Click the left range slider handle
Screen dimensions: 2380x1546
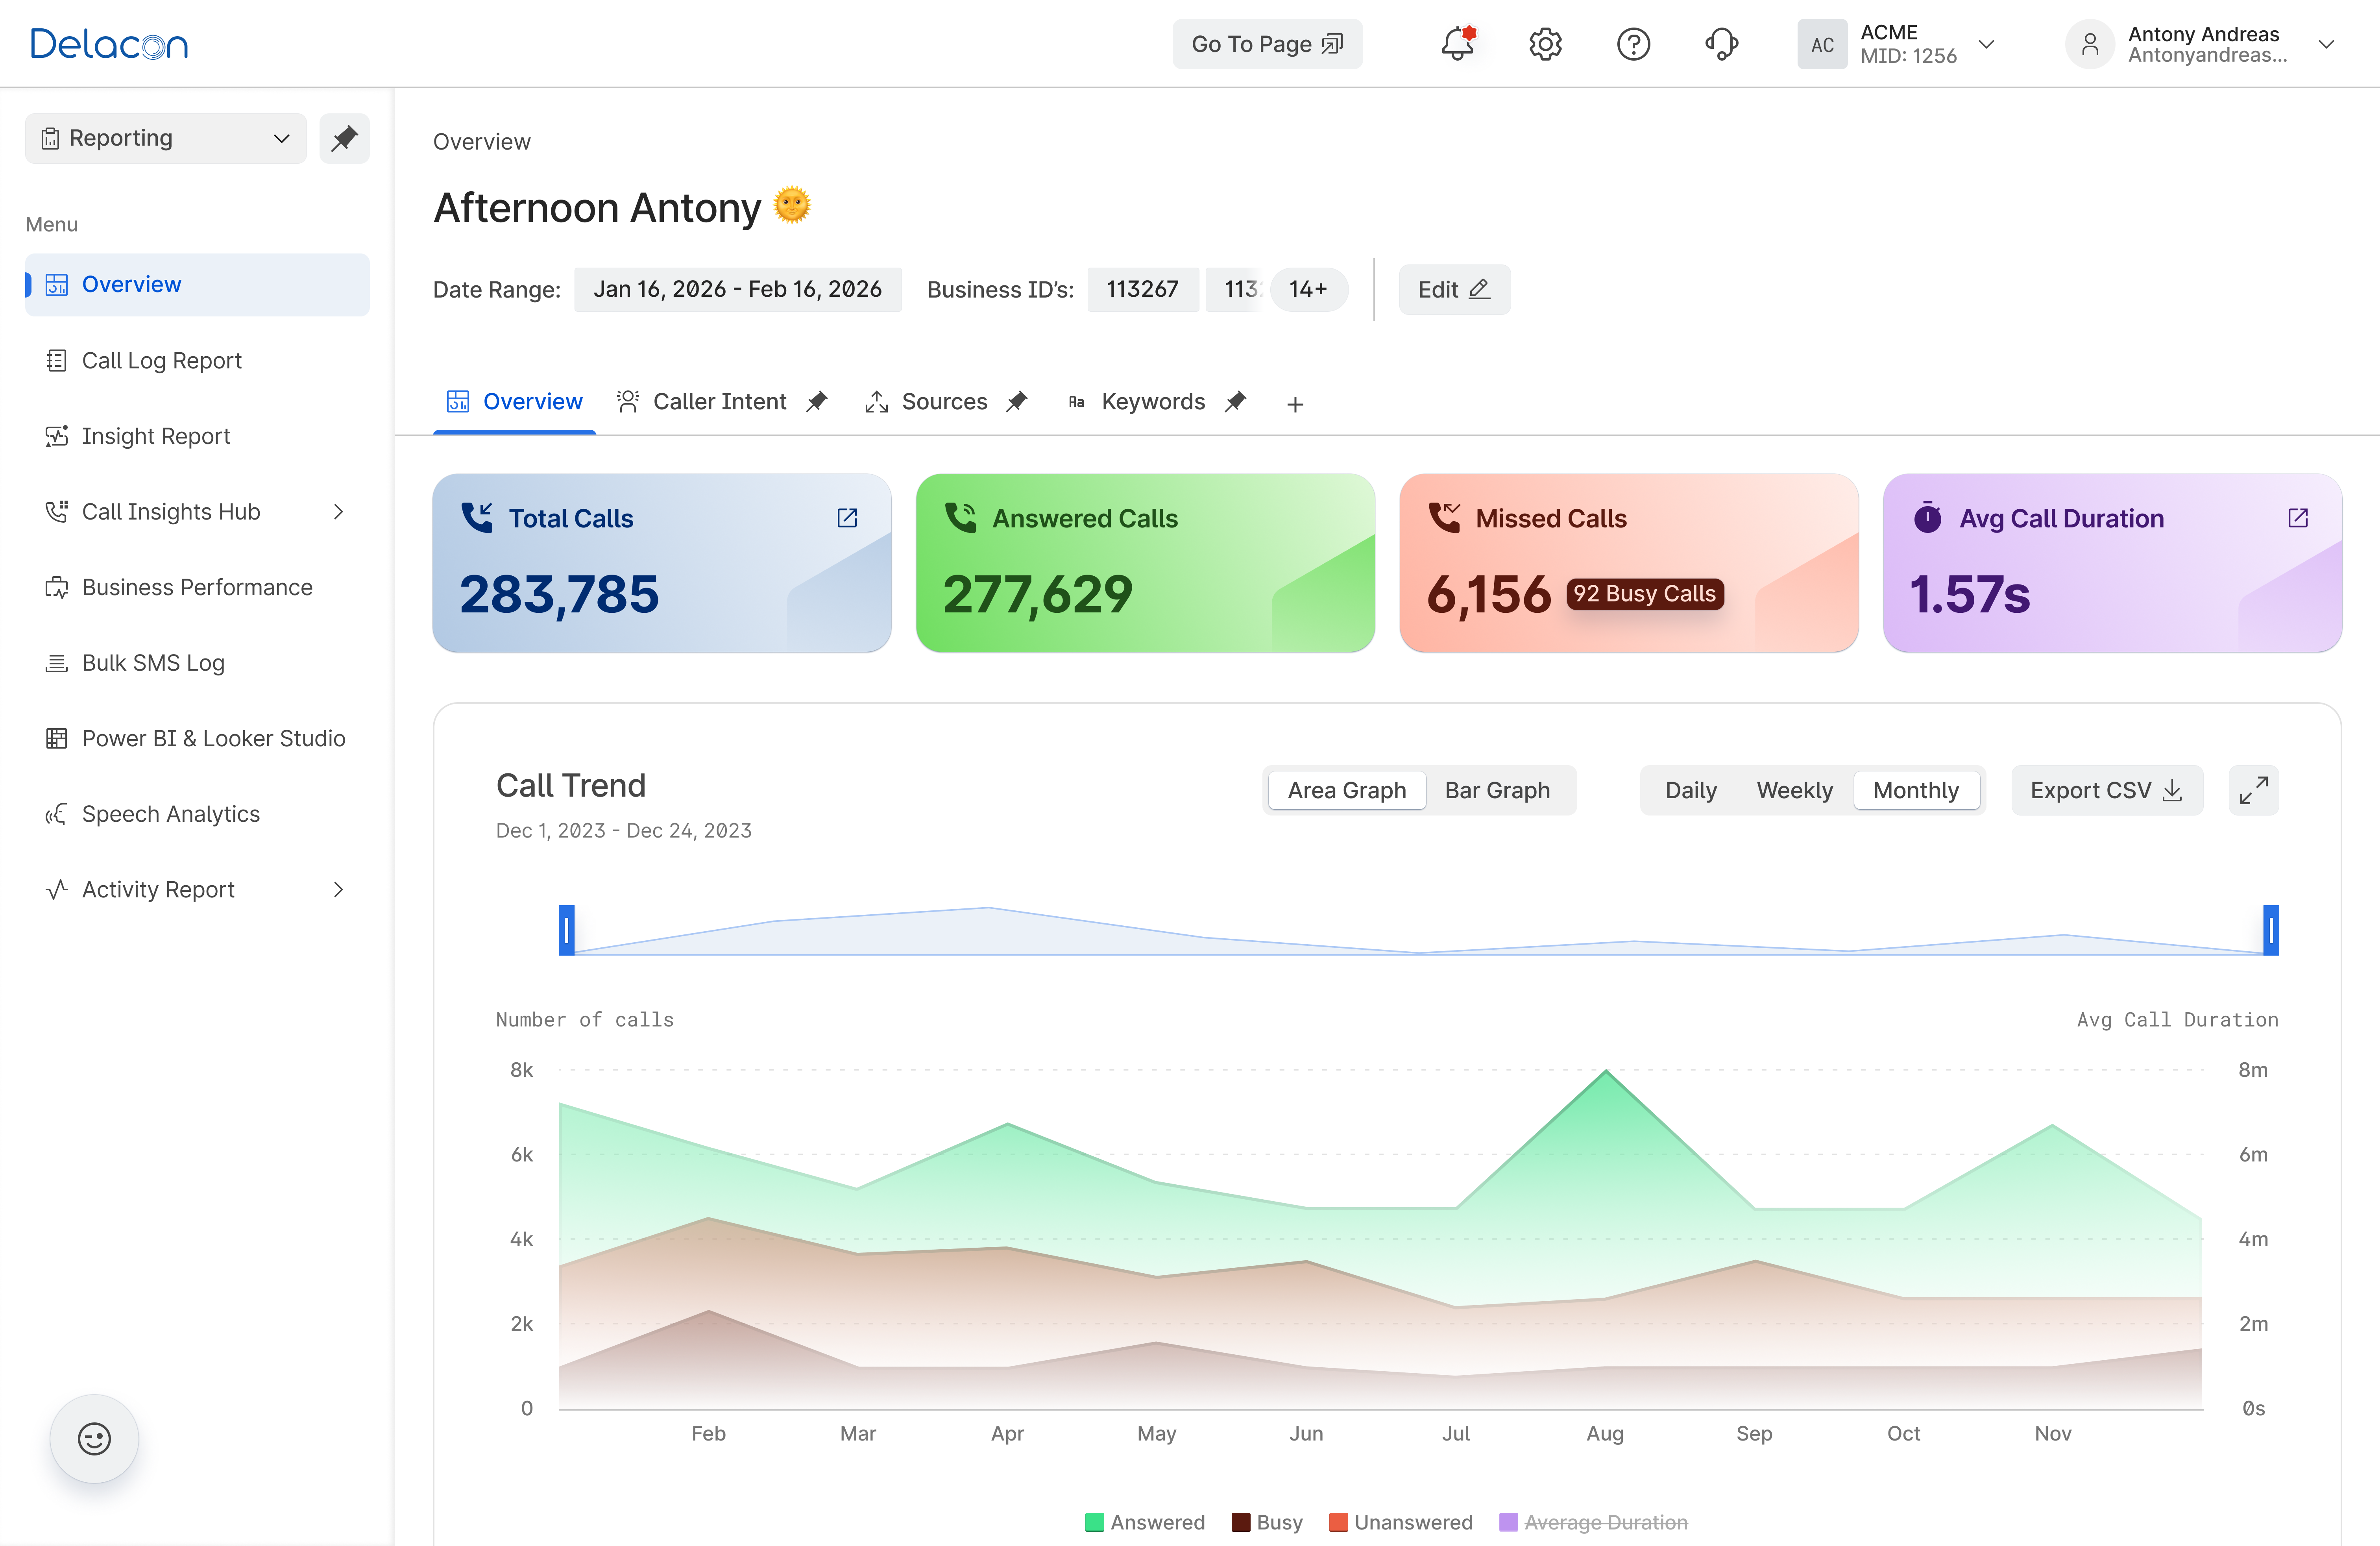tap(566, 931)
